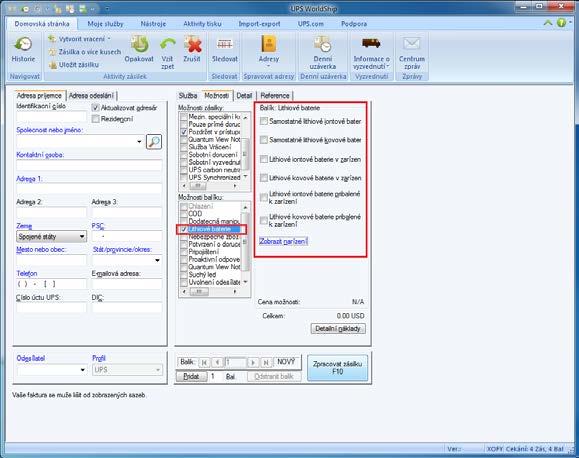This screenshot has width=579, height=458.
Task: Open Společnost nebo jméno dropdown
Action: coord(139,141)
